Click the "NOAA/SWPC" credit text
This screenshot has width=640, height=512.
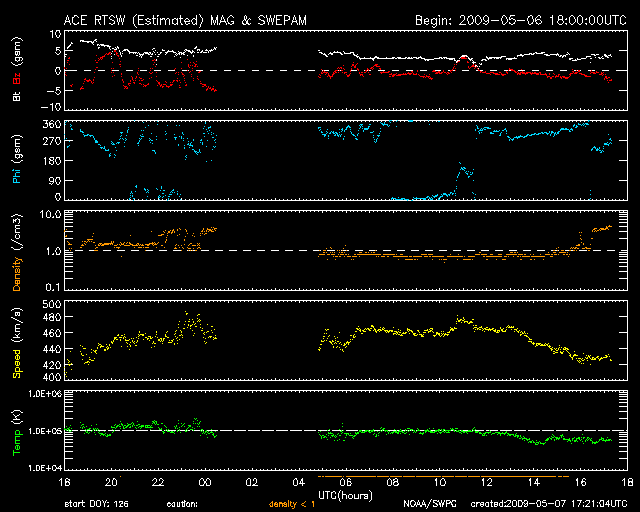pyautogui.click(x=429, y=504)
